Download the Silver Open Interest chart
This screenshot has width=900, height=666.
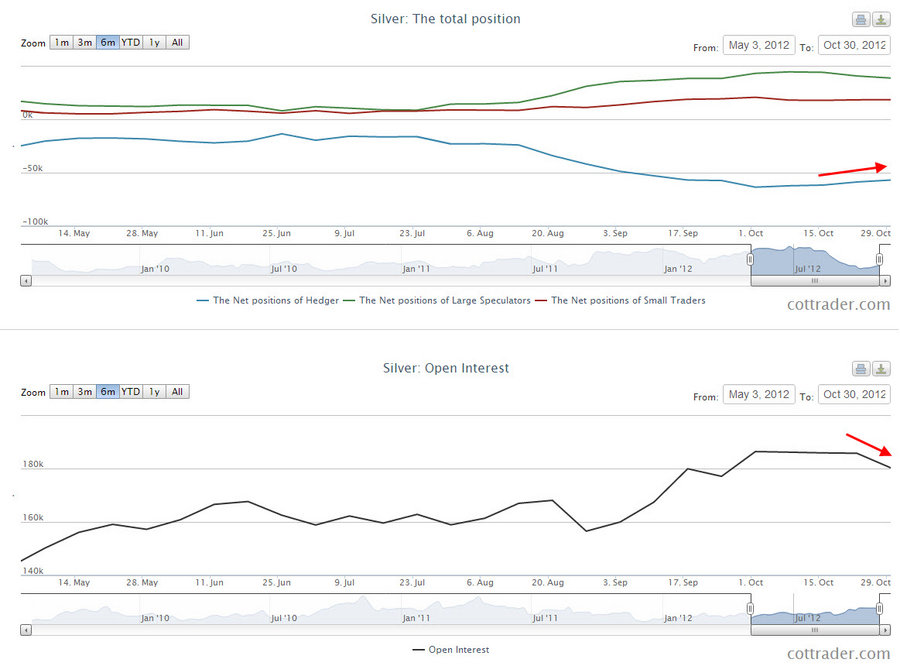tap(881, 369)
